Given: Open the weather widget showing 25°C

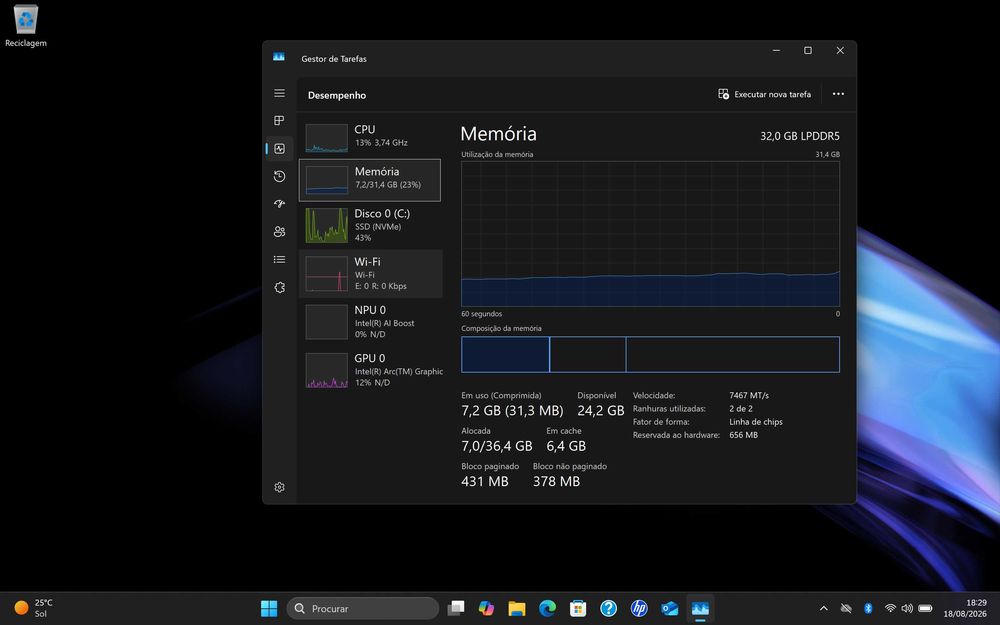Looking at the screenshot, I should pos(34,608).
